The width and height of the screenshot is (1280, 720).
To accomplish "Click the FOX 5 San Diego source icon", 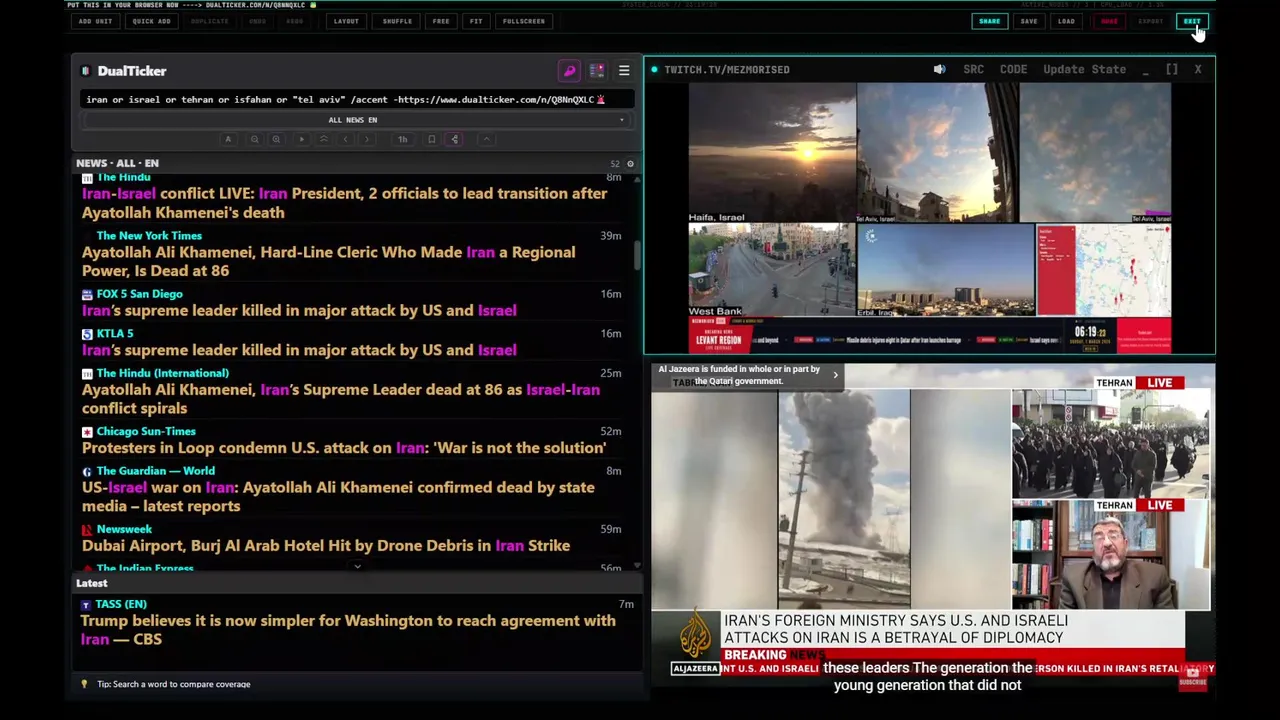I will click(x=87, y=294).
